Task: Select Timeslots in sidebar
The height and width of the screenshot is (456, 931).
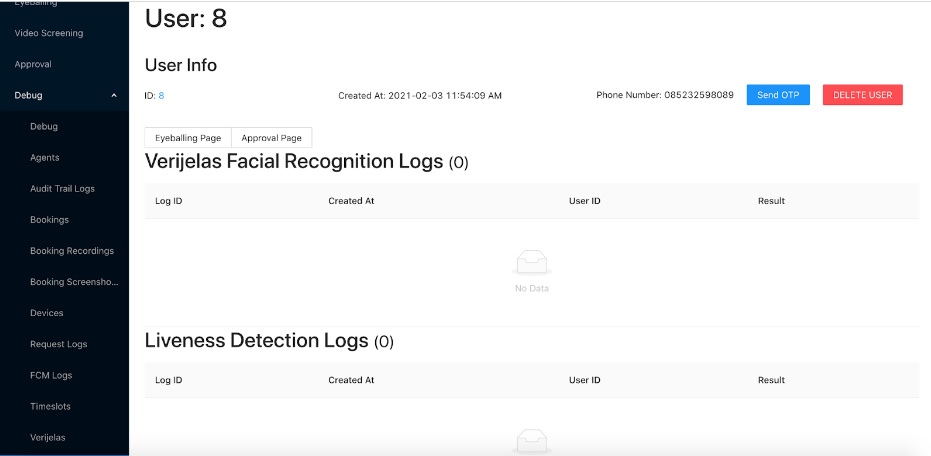Action: click(50, 406)
